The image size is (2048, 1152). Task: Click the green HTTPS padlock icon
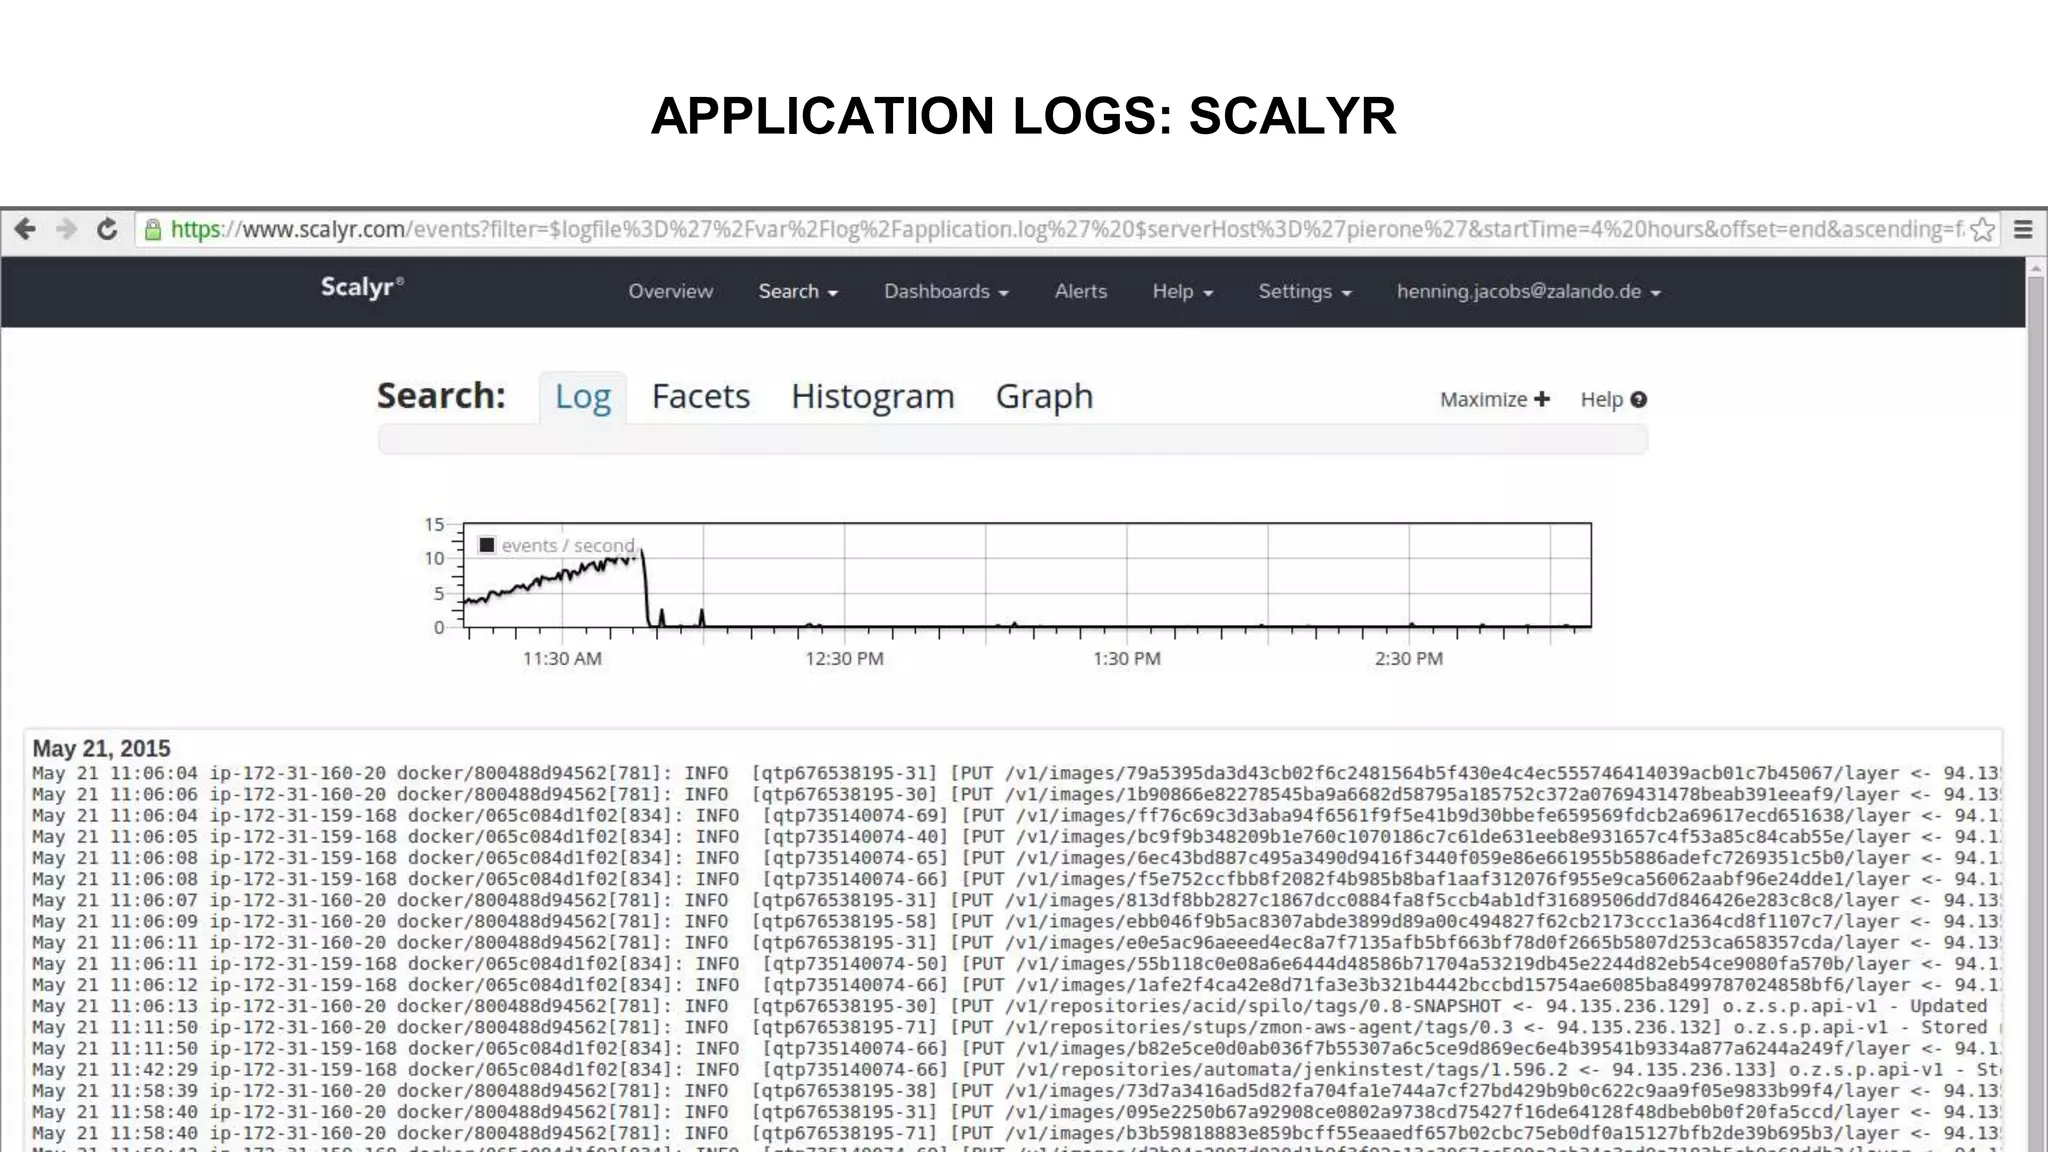(x=153, y=230)
